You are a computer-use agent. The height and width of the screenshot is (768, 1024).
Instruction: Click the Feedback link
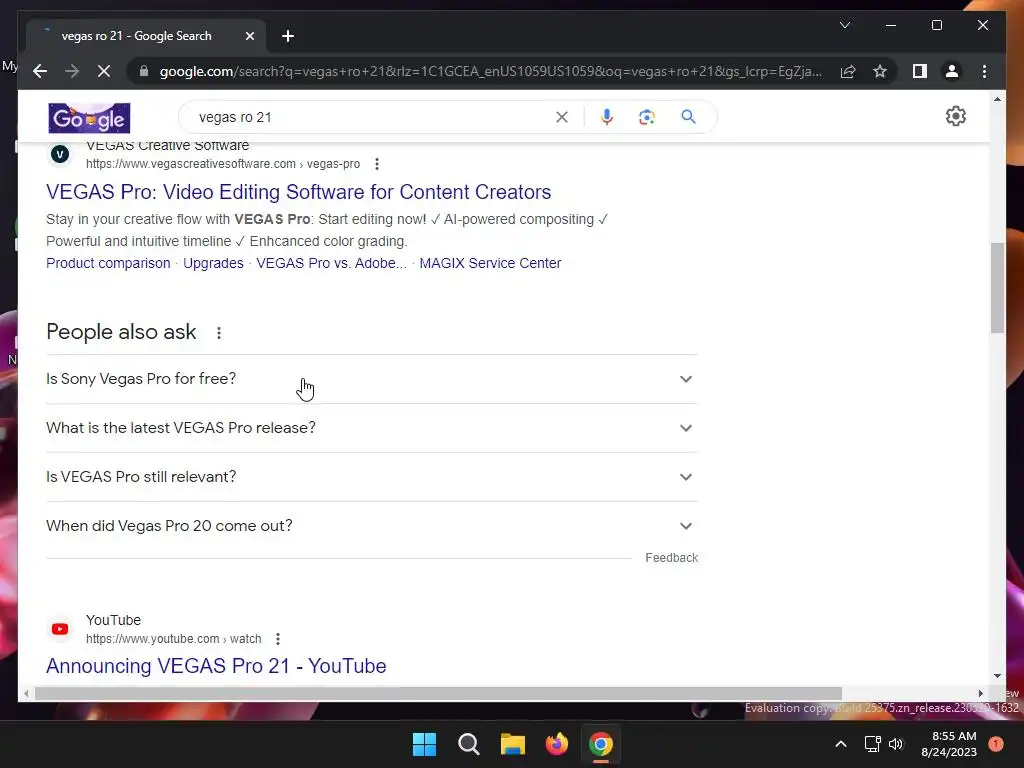671,558
